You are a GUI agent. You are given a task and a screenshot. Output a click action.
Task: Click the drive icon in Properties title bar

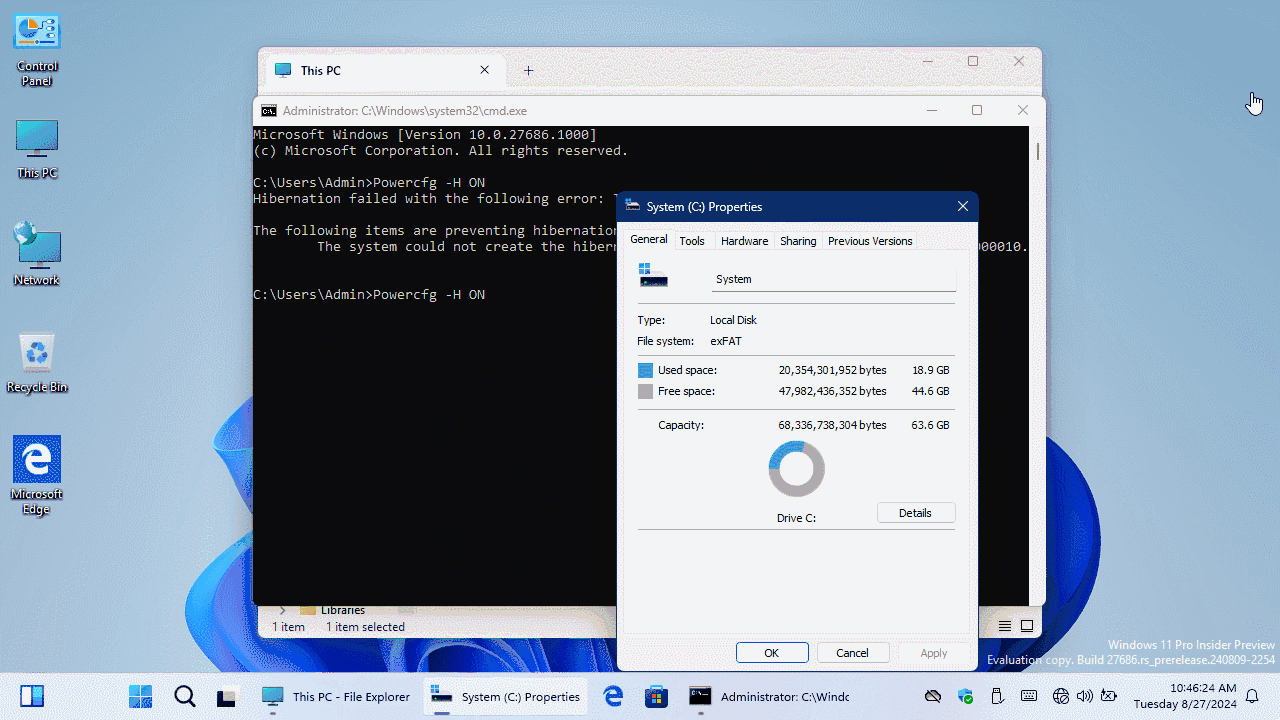coord(632,206)
